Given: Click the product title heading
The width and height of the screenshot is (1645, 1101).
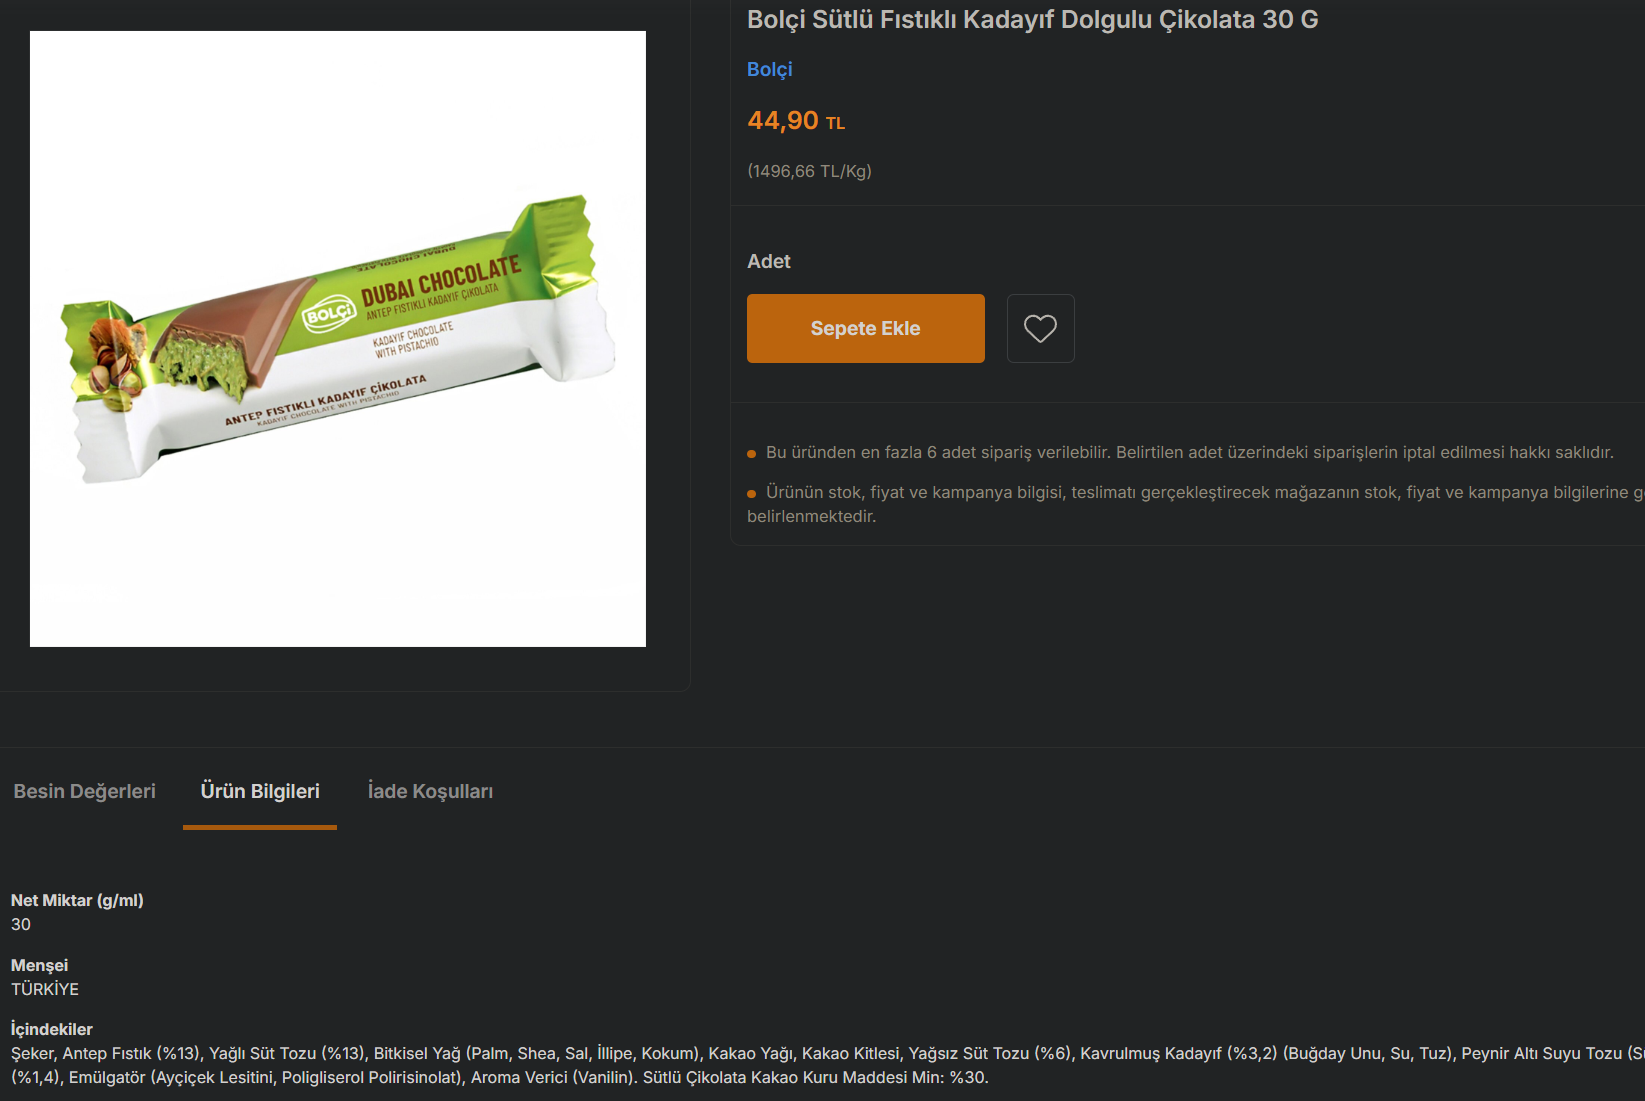Looking at the screenshot, I should (1032, 19).
